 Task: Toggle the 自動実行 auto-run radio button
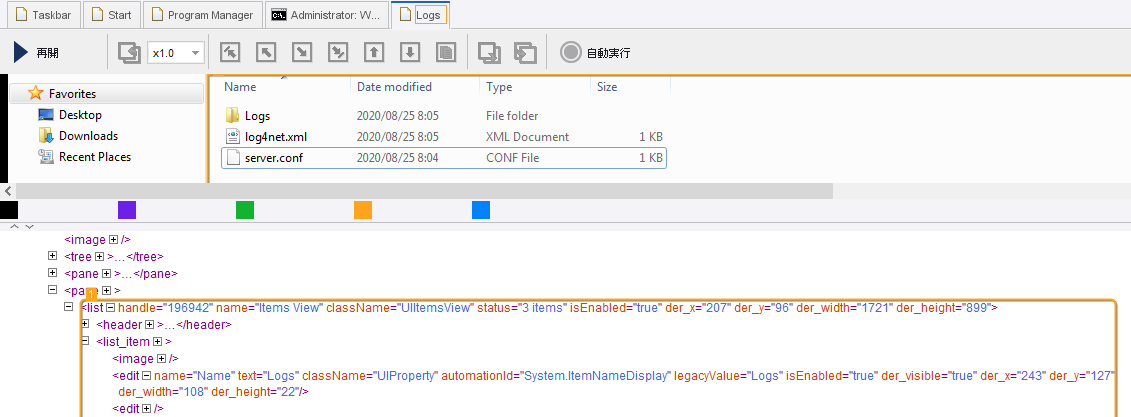(570, 53)
